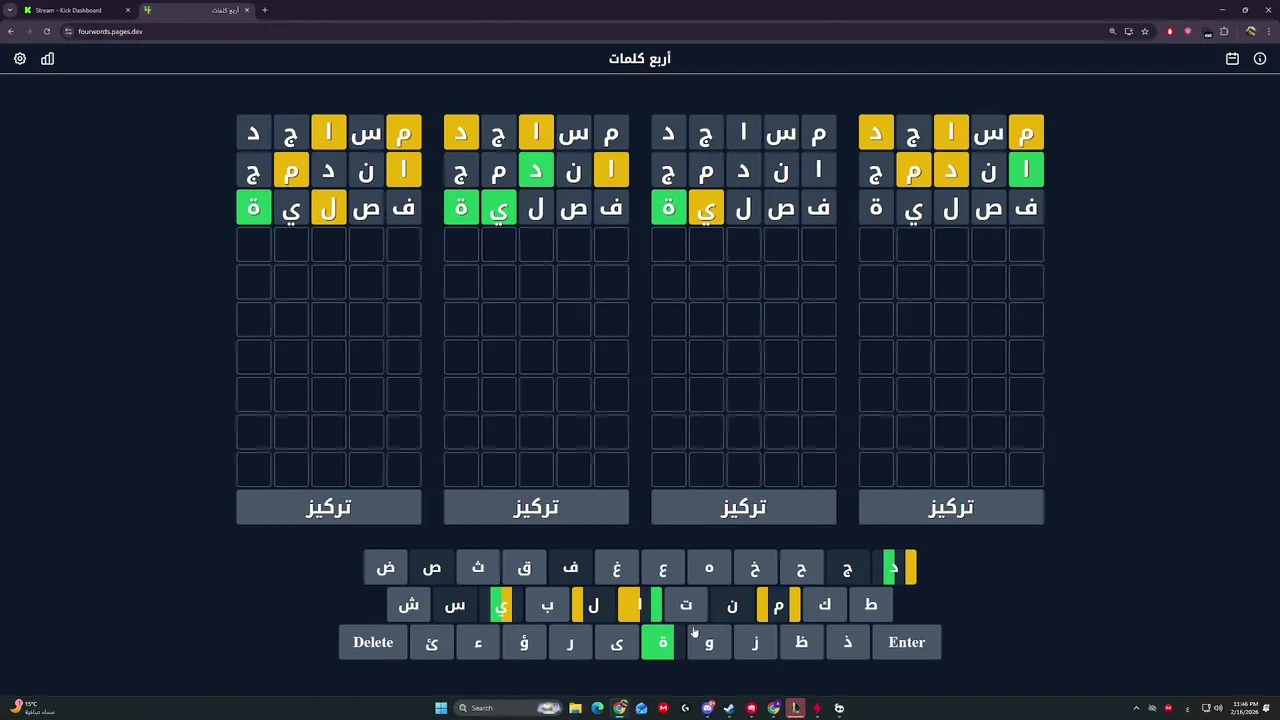The height and width of the screenshot is (720, 1280).
Task: Tap the ى key on keyboard
Action: 617,642
